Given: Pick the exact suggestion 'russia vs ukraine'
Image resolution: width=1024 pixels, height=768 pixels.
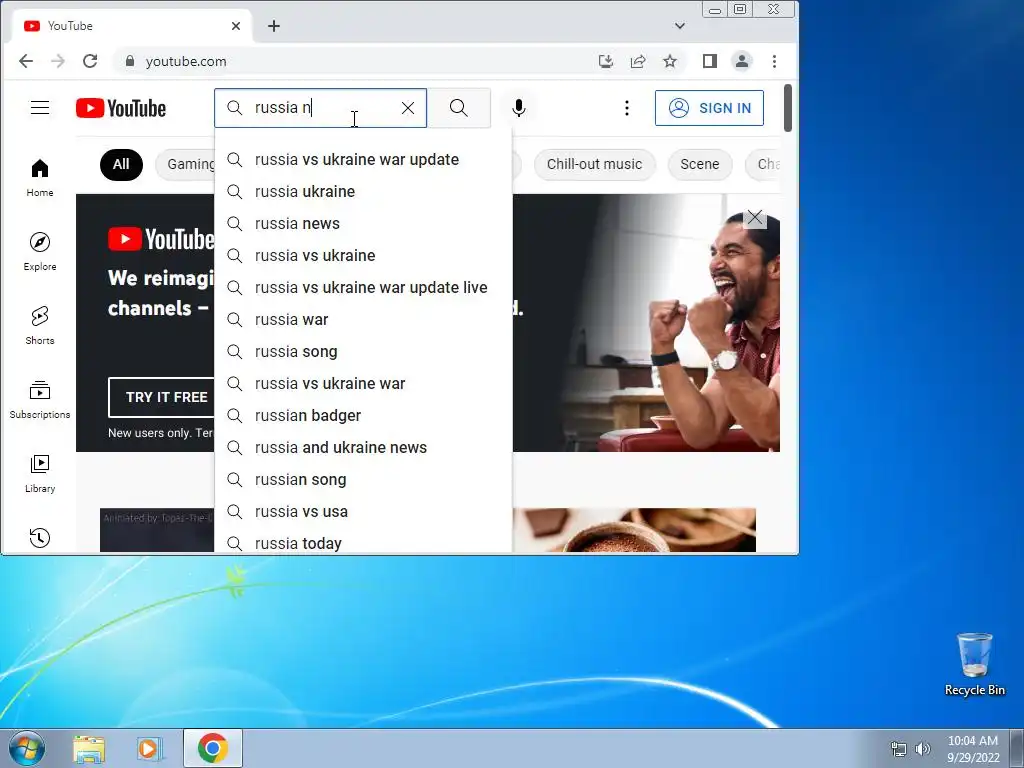Looking at the screenshot, I should (x=363, y=256).
